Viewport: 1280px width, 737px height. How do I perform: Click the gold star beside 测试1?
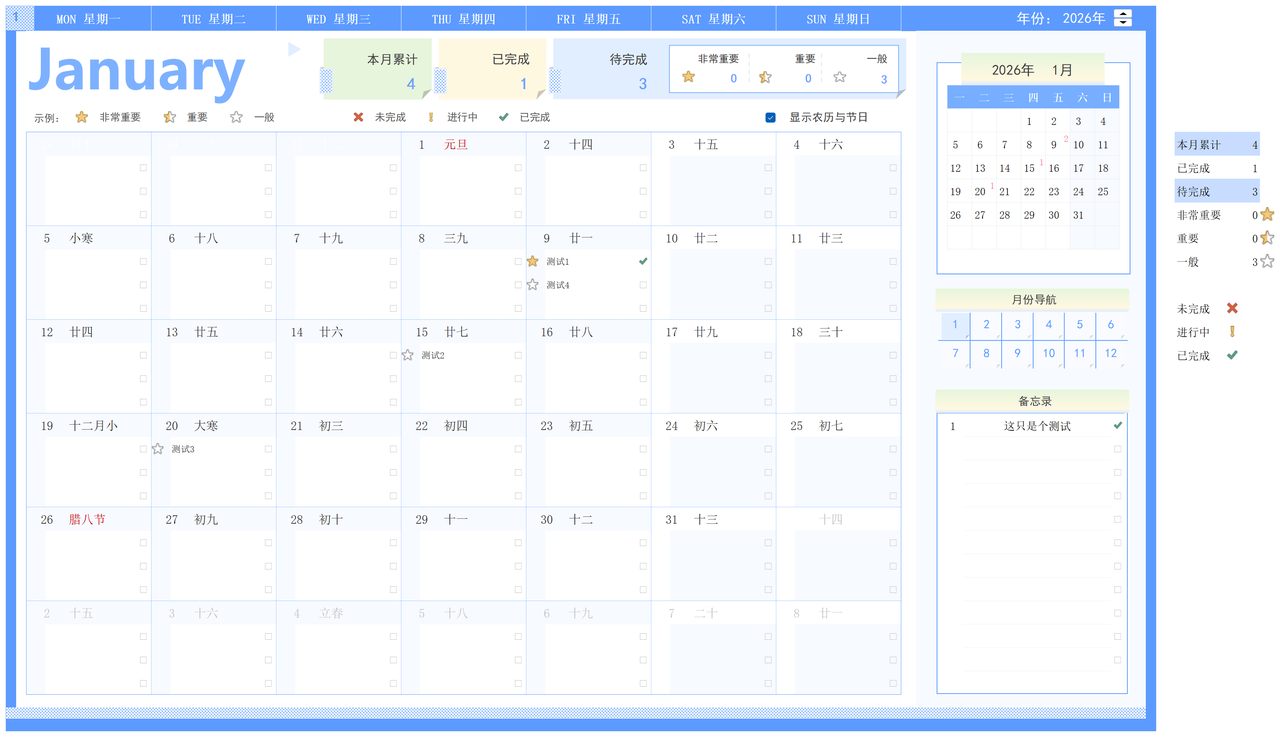coord(532,262)
